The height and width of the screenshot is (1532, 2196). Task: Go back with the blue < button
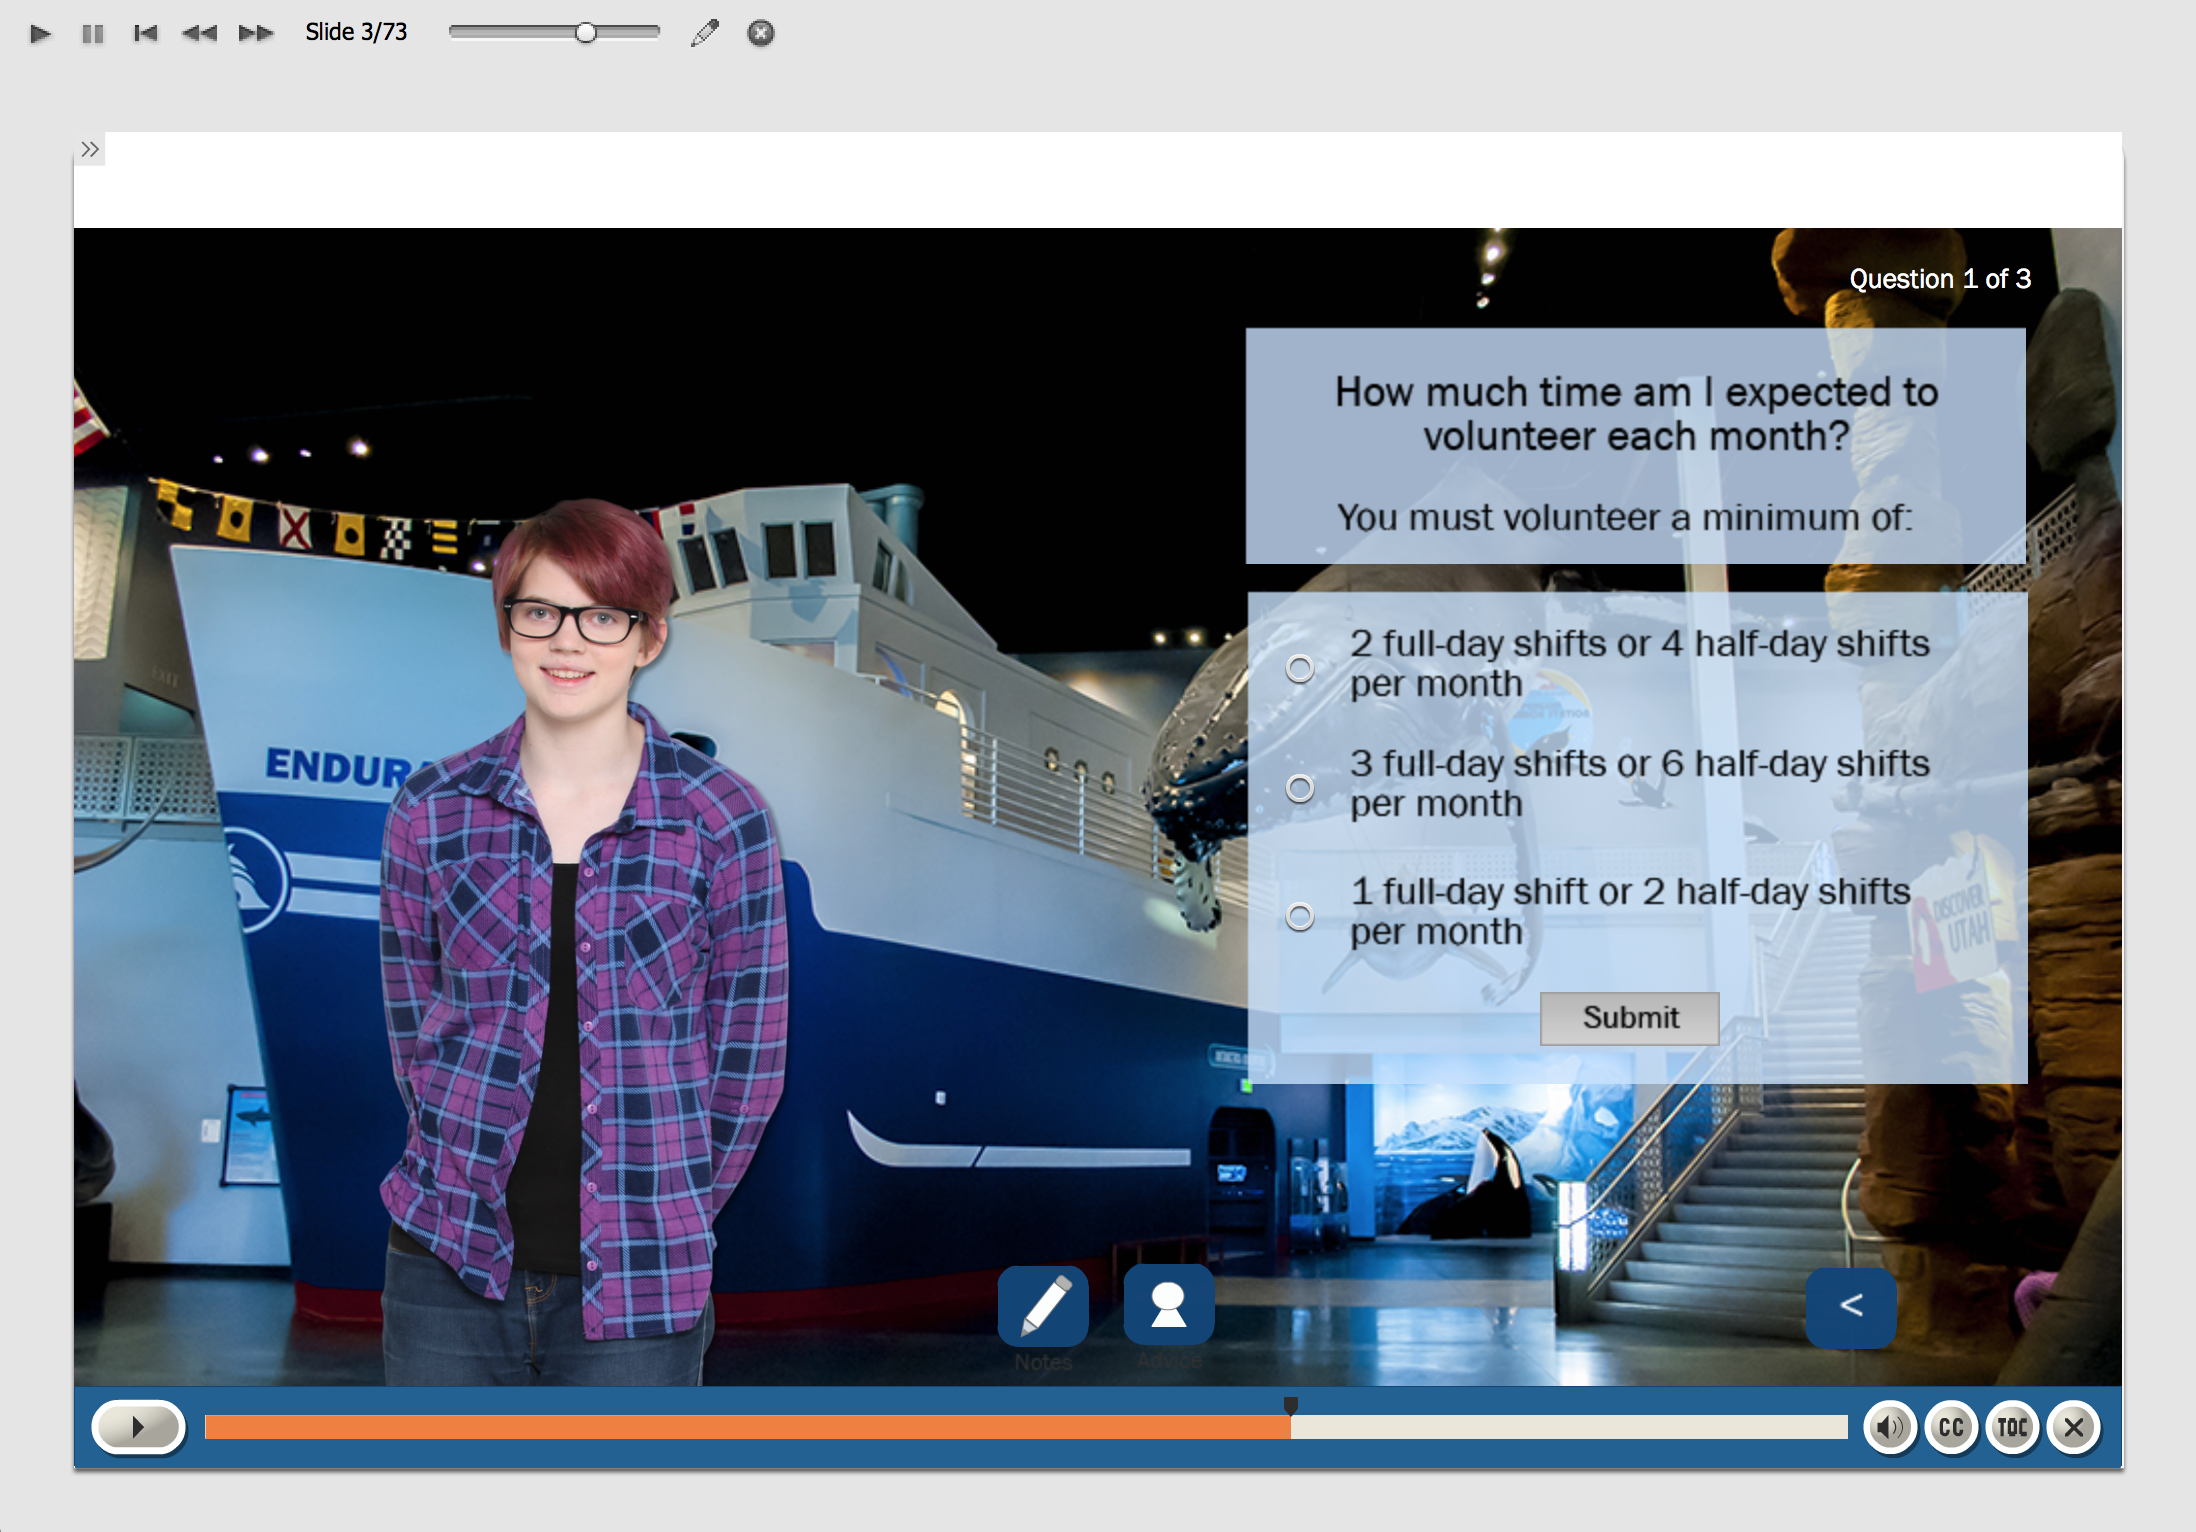[x=1850, y=1306]
